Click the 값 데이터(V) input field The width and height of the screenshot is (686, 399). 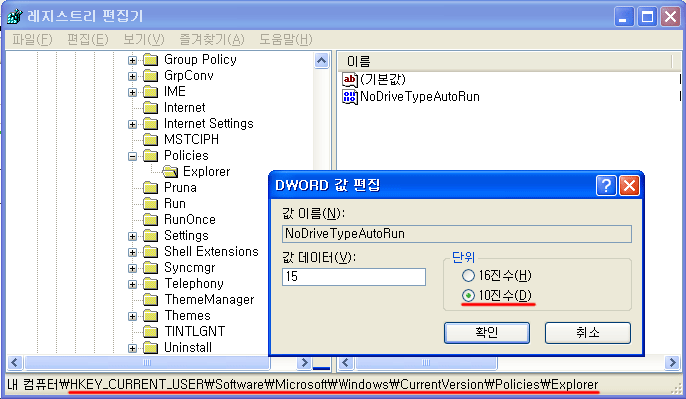354,277
